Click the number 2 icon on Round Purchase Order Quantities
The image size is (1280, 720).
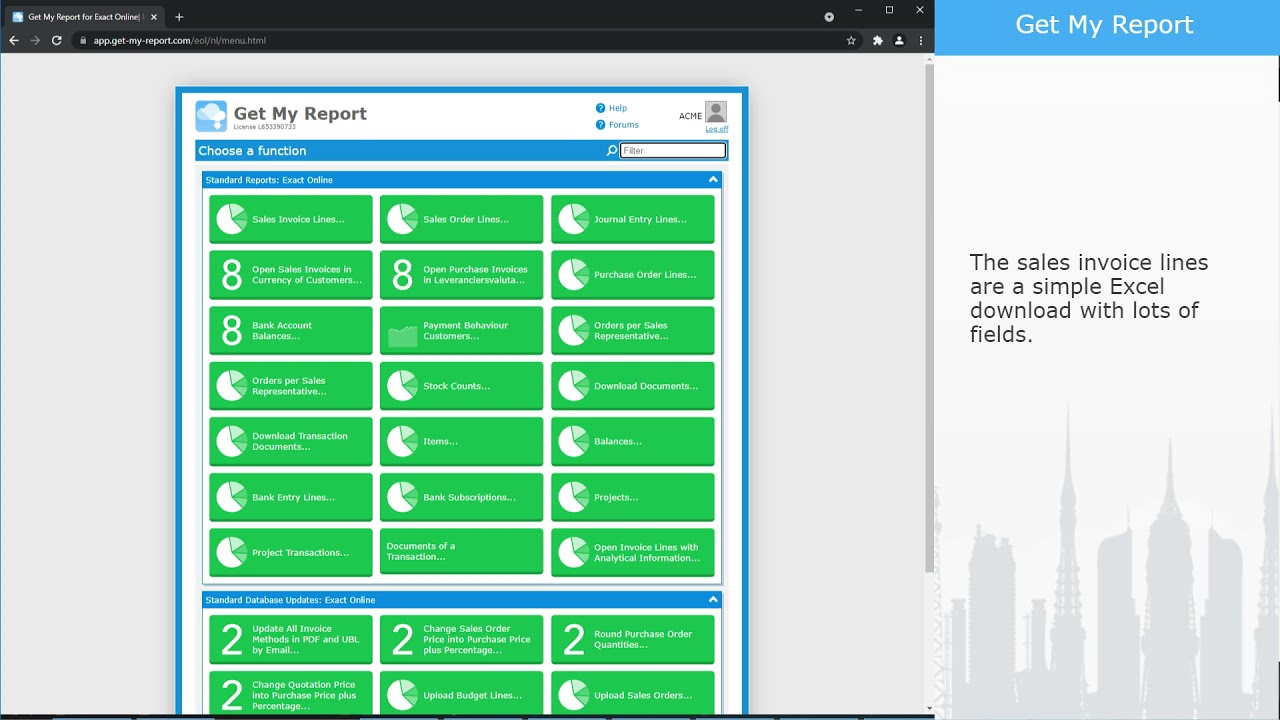tap(573, 640)
